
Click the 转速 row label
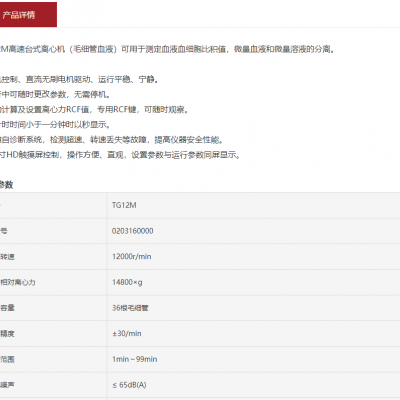[7, 257]
